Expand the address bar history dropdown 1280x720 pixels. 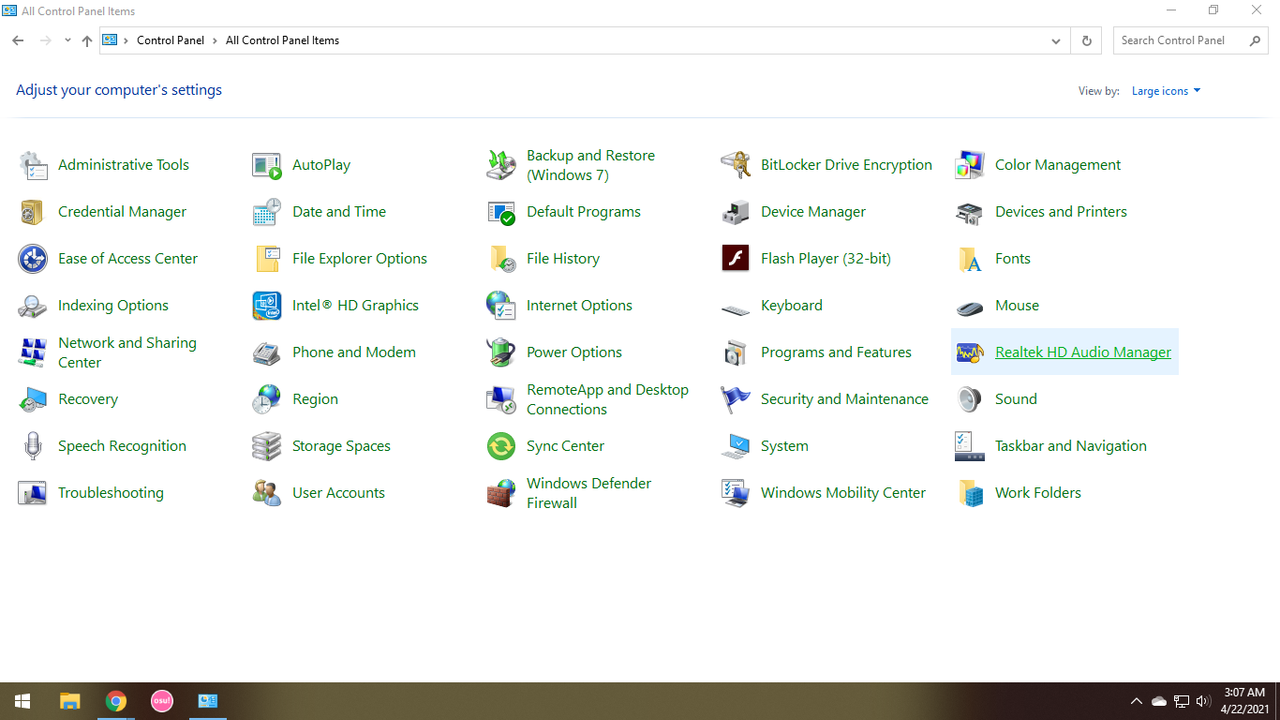pyautogui.click(x=1056, y=41)
